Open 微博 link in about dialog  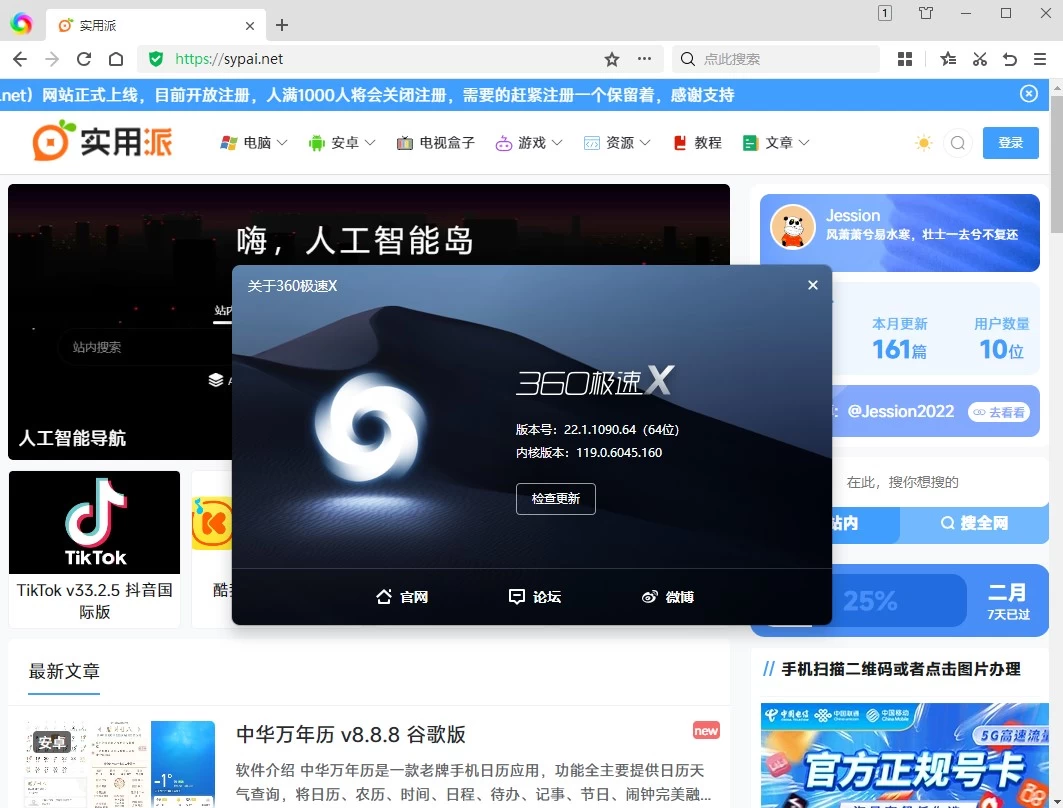tap(668, 597)
